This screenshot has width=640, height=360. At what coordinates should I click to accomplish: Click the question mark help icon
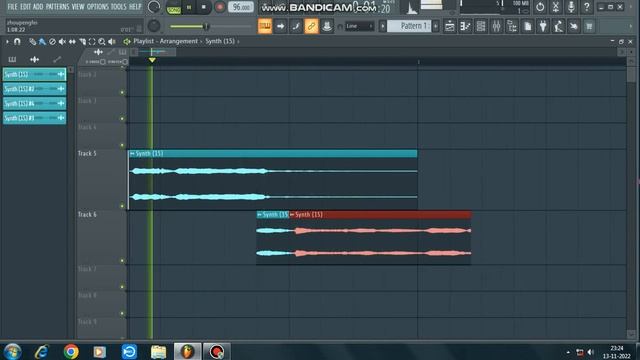[x=587, y=7]
